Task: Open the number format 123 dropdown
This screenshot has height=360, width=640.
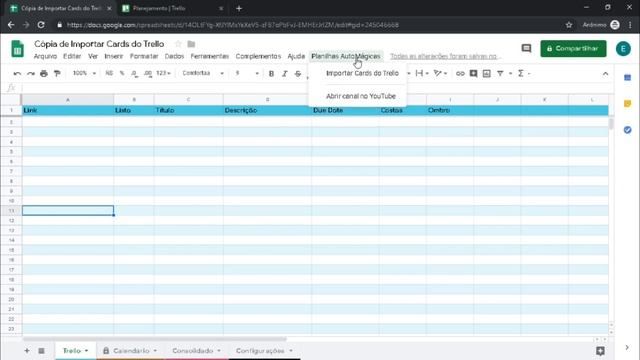Action: coord(163,73)
